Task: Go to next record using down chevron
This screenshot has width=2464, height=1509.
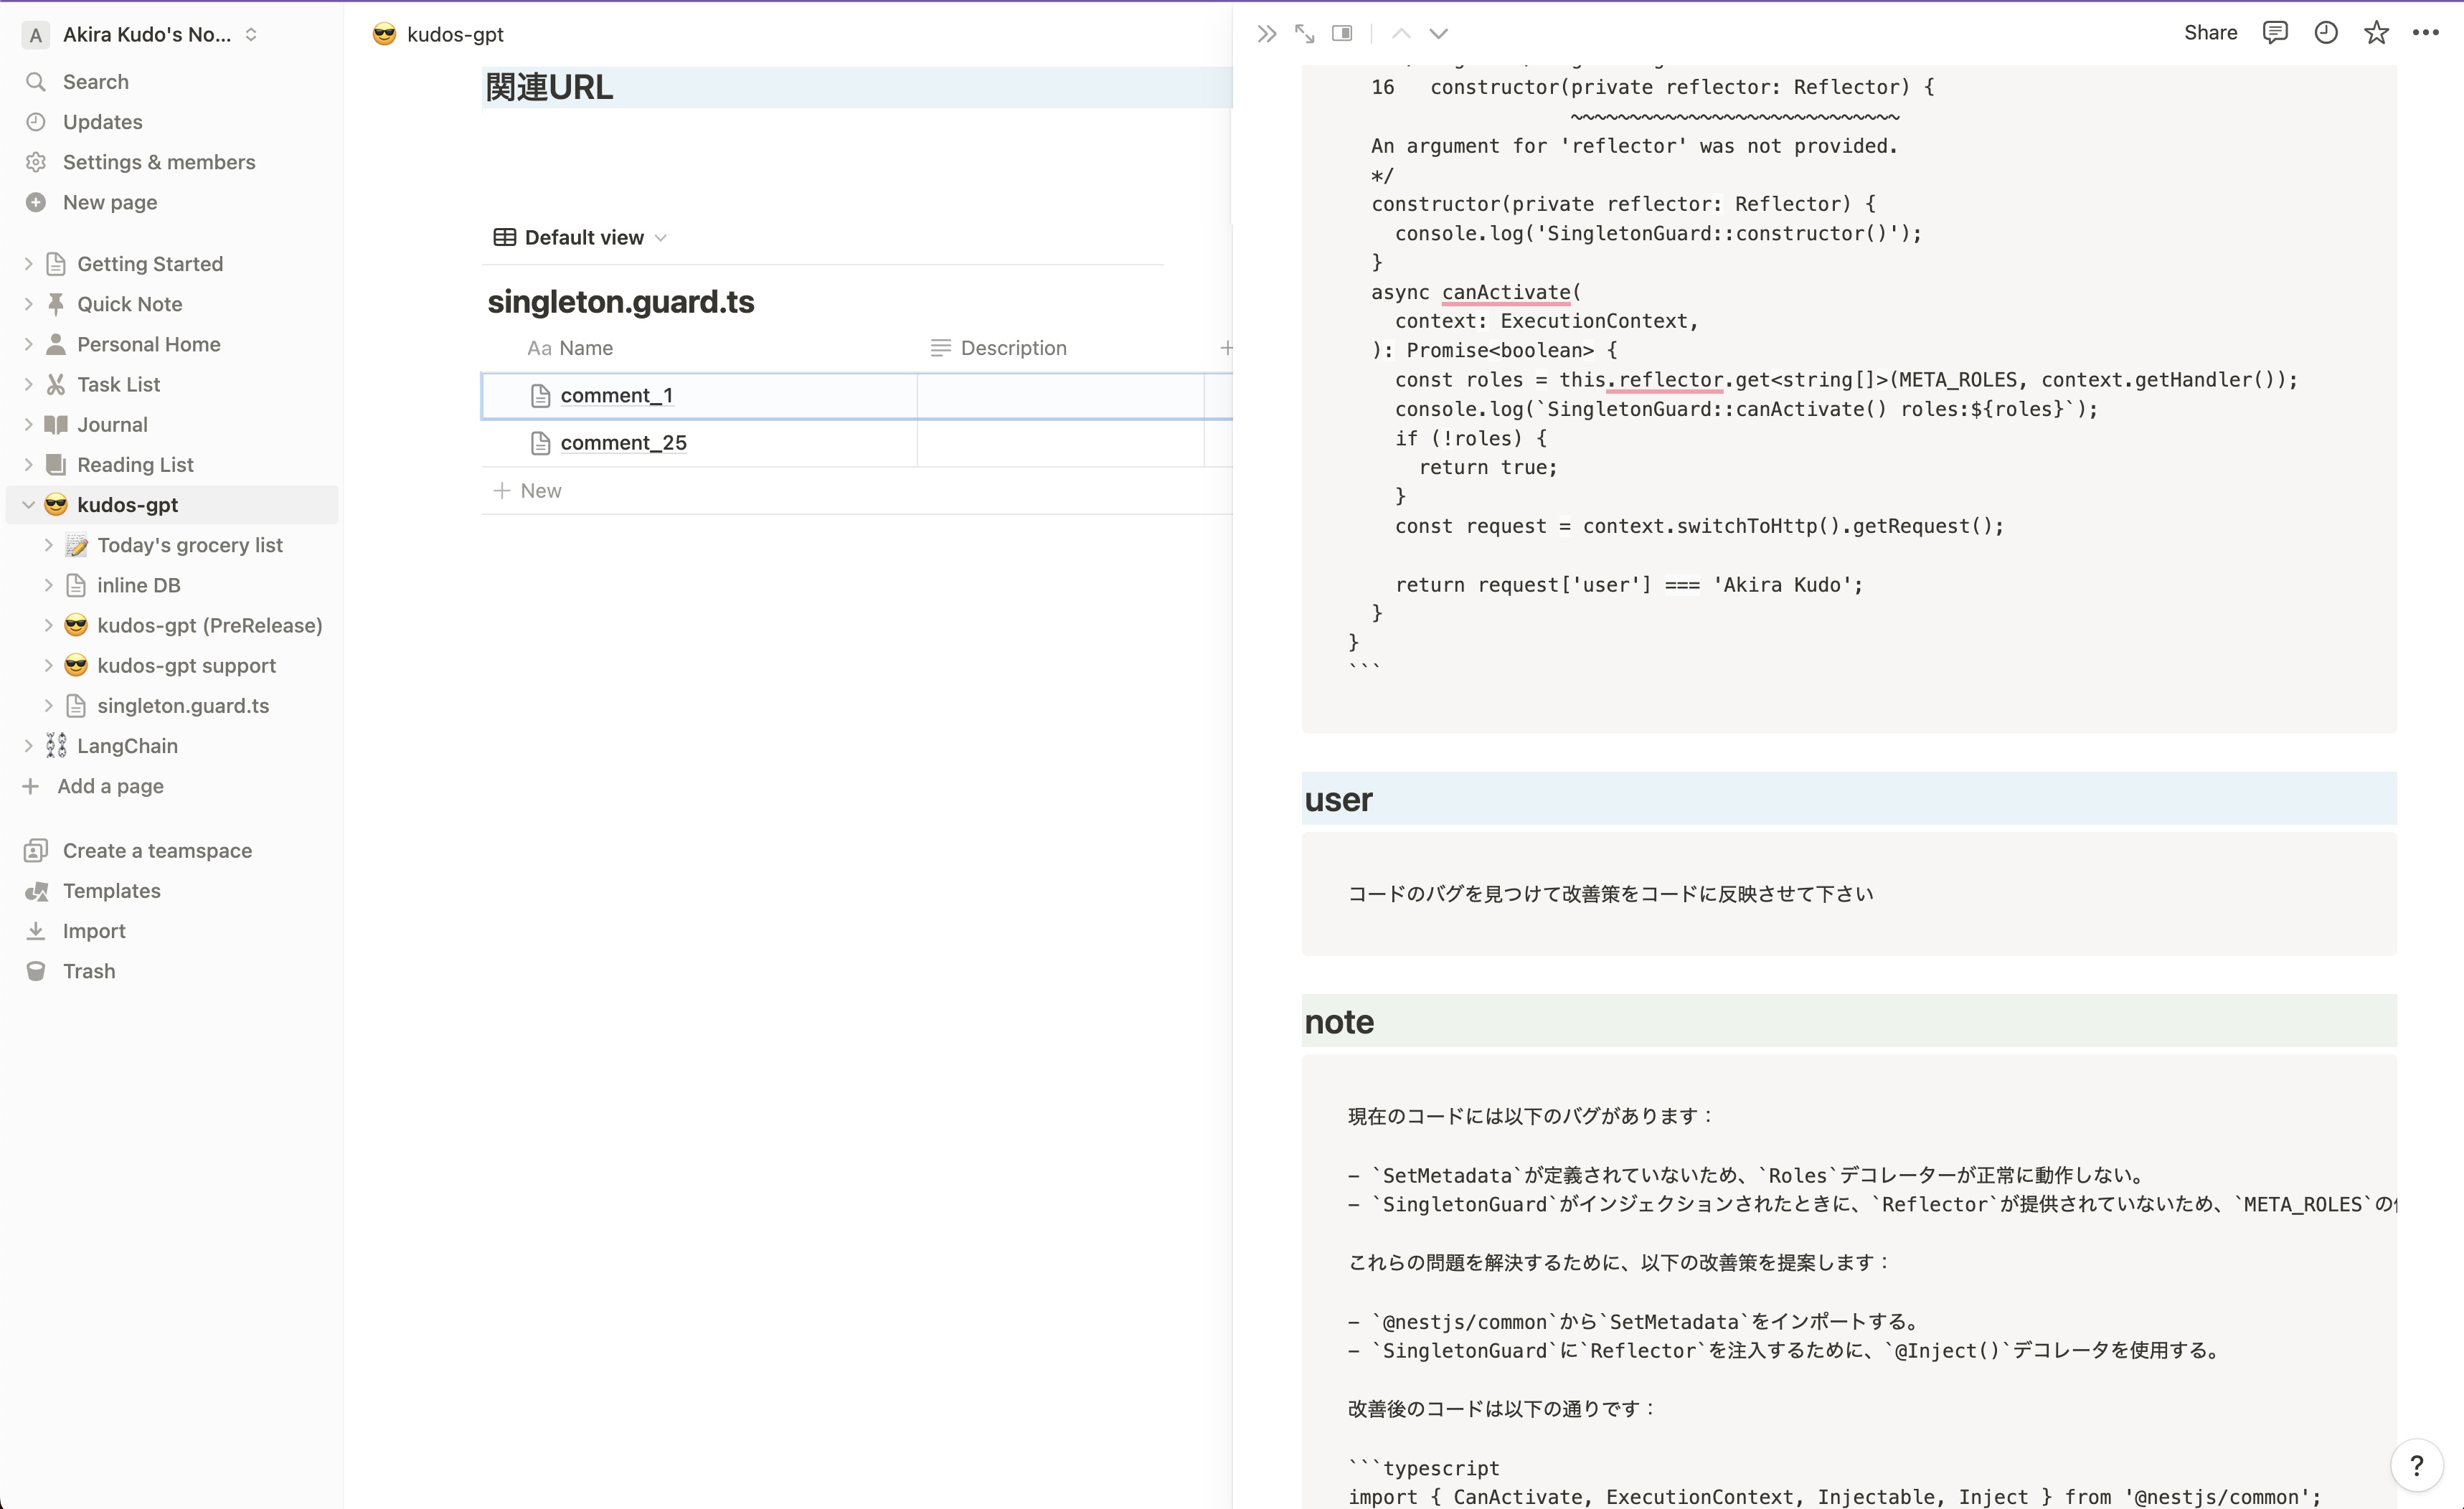Action: (x=1438, y=34)
